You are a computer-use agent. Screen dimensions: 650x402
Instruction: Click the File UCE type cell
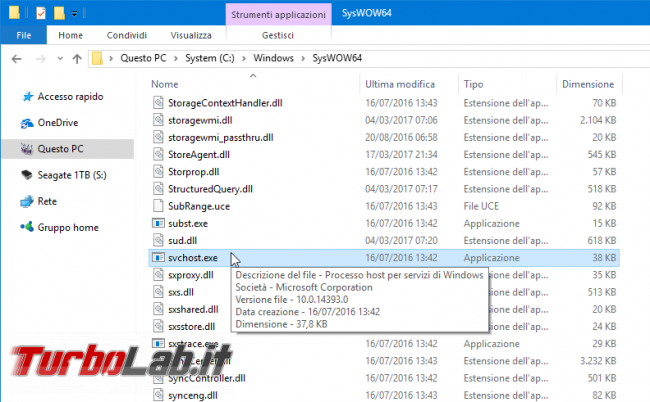(481, 206)
